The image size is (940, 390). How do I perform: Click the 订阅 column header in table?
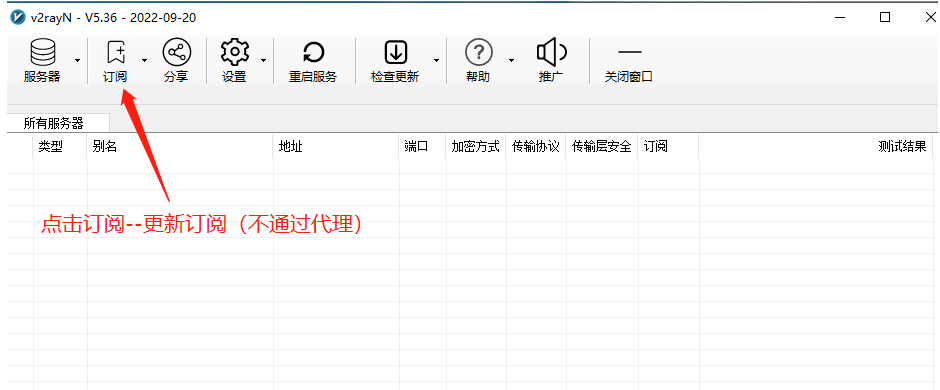tap(668, 147)
